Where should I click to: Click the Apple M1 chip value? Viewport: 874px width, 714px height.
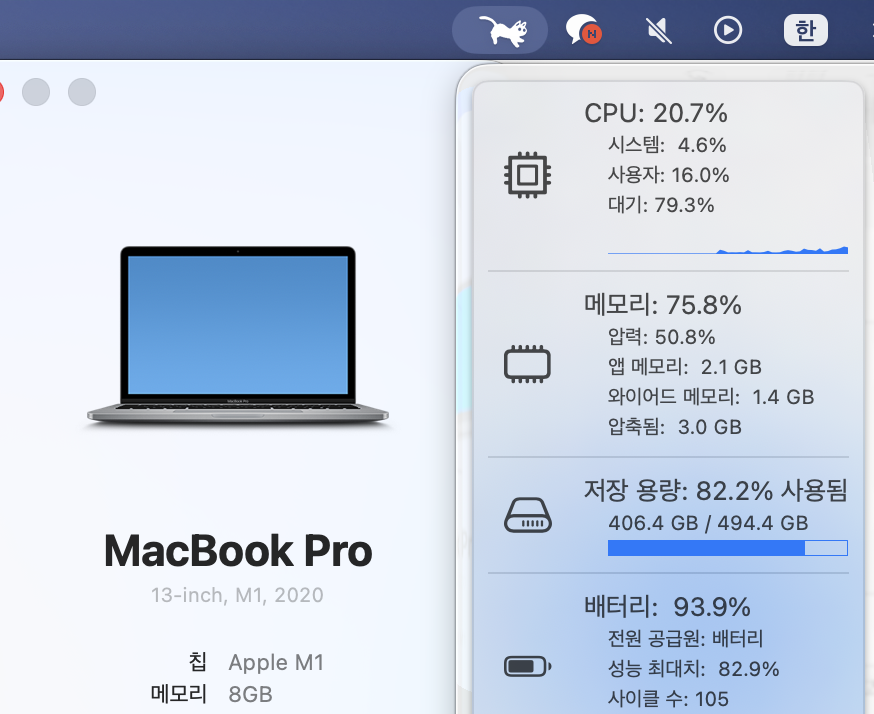pyautogui.click(x=276, y=662)
